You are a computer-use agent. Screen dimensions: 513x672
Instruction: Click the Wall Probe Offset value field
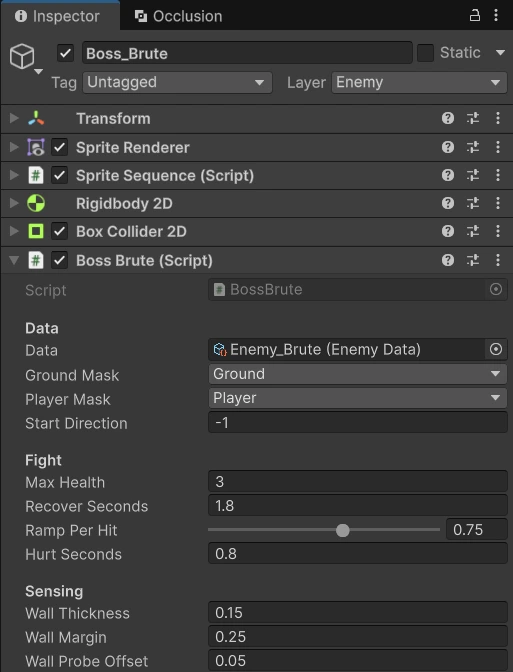coord(357,661)
